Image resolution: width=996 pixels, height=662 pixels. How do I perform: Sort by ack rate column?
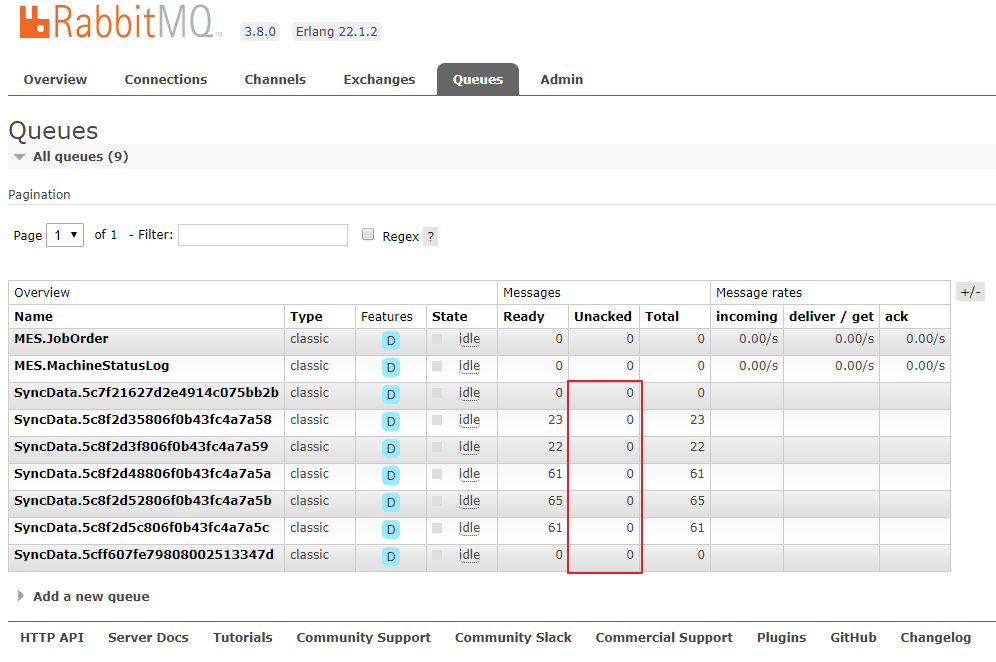tap(896, 316)
